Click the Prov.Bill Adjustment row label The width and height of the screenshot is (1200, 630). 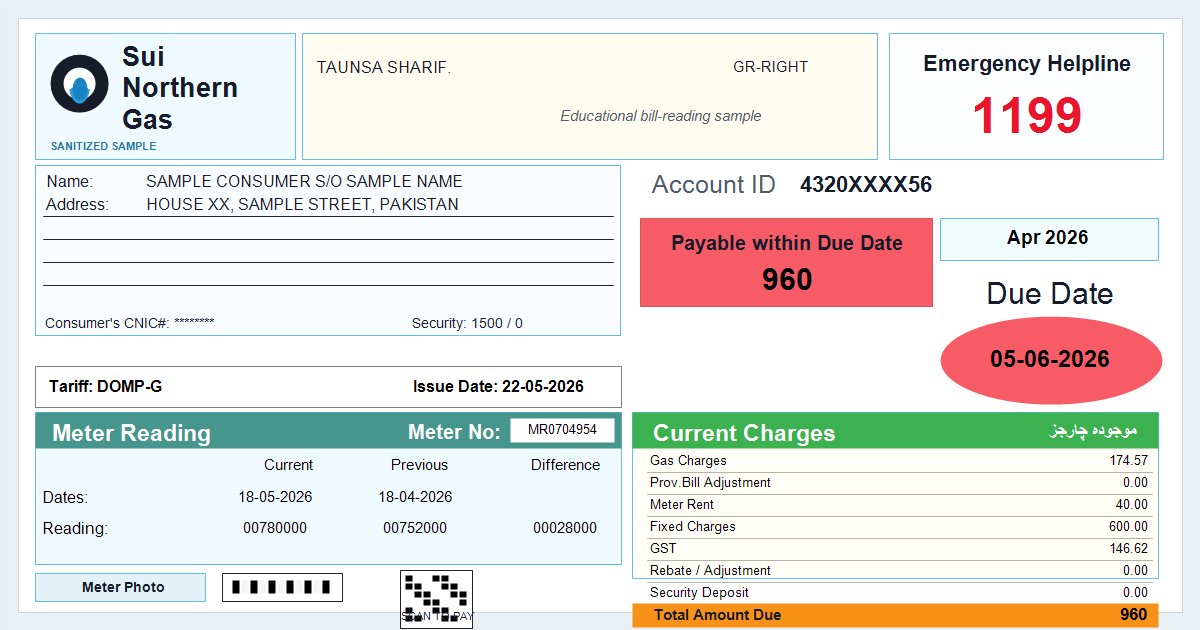[x=710, y=483]
